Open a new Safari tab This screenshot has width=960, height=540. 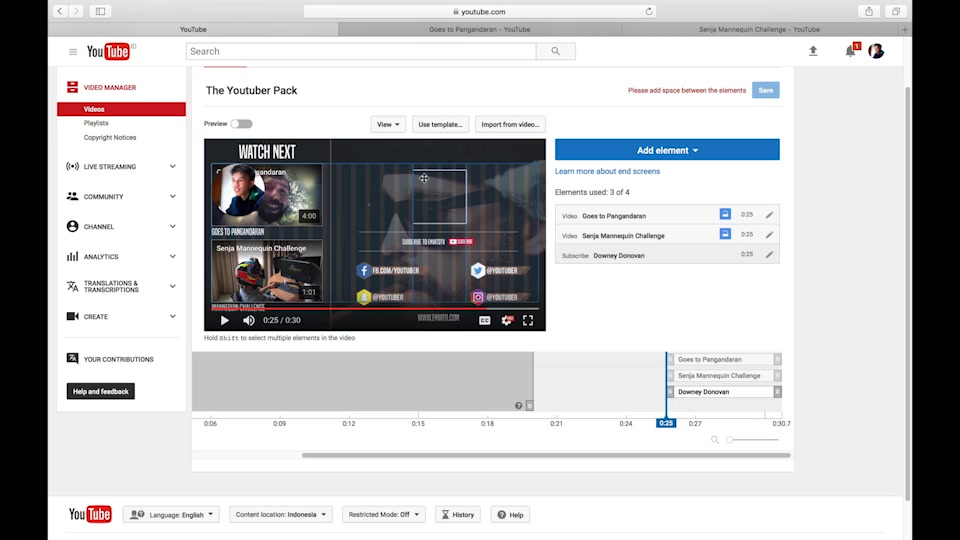click(x=905, y=29)
